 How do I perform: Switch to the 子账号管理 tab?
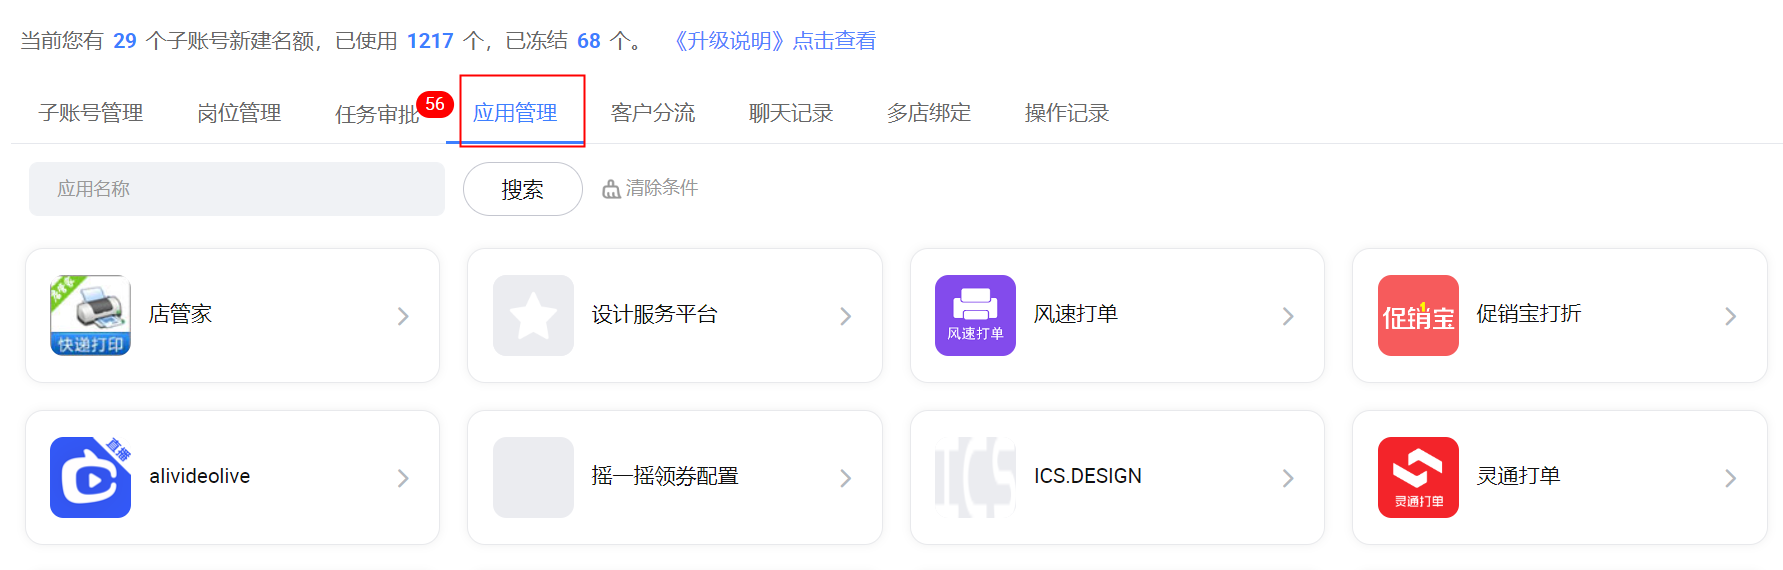[91, 113]
